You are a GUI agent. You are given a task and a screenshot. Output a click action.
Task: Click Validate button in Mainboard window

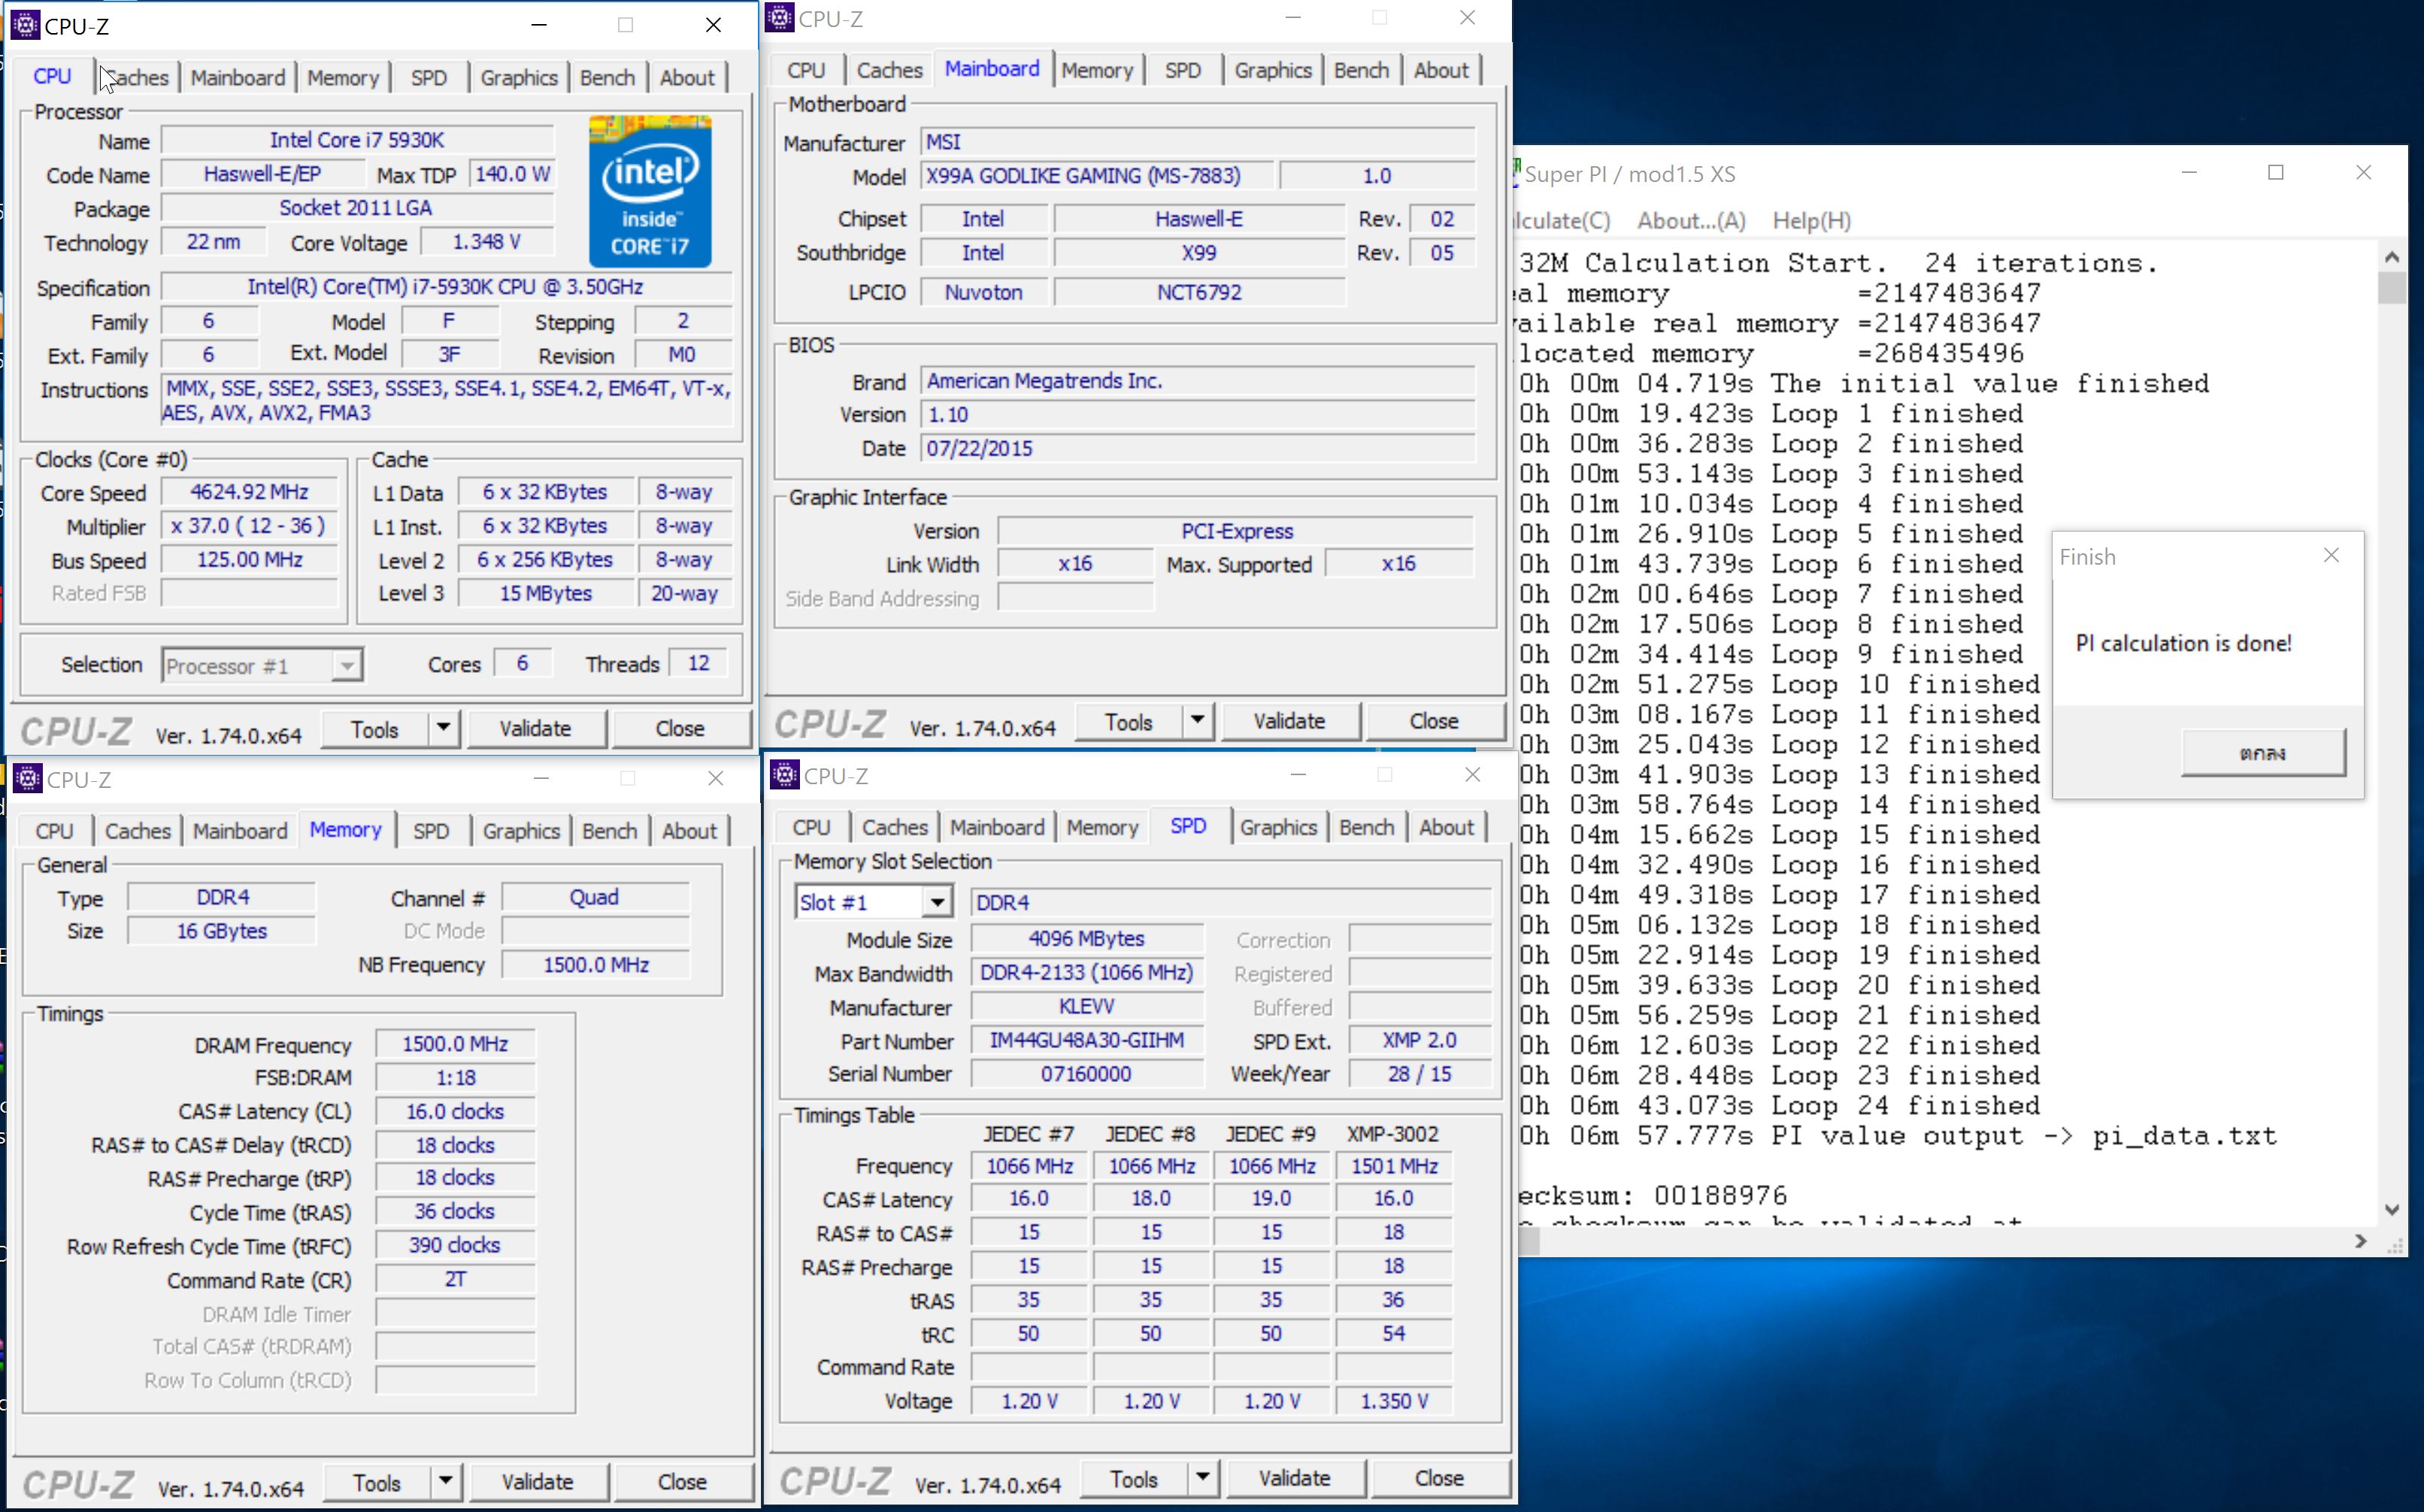tap(1290, 721)
